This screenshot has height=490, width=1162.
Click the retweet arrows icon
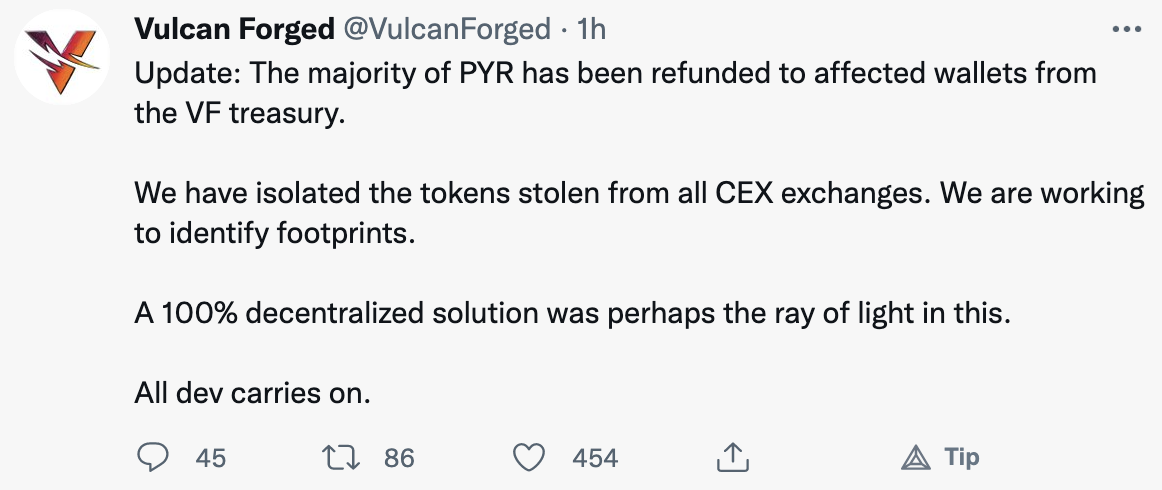point(338,457)
